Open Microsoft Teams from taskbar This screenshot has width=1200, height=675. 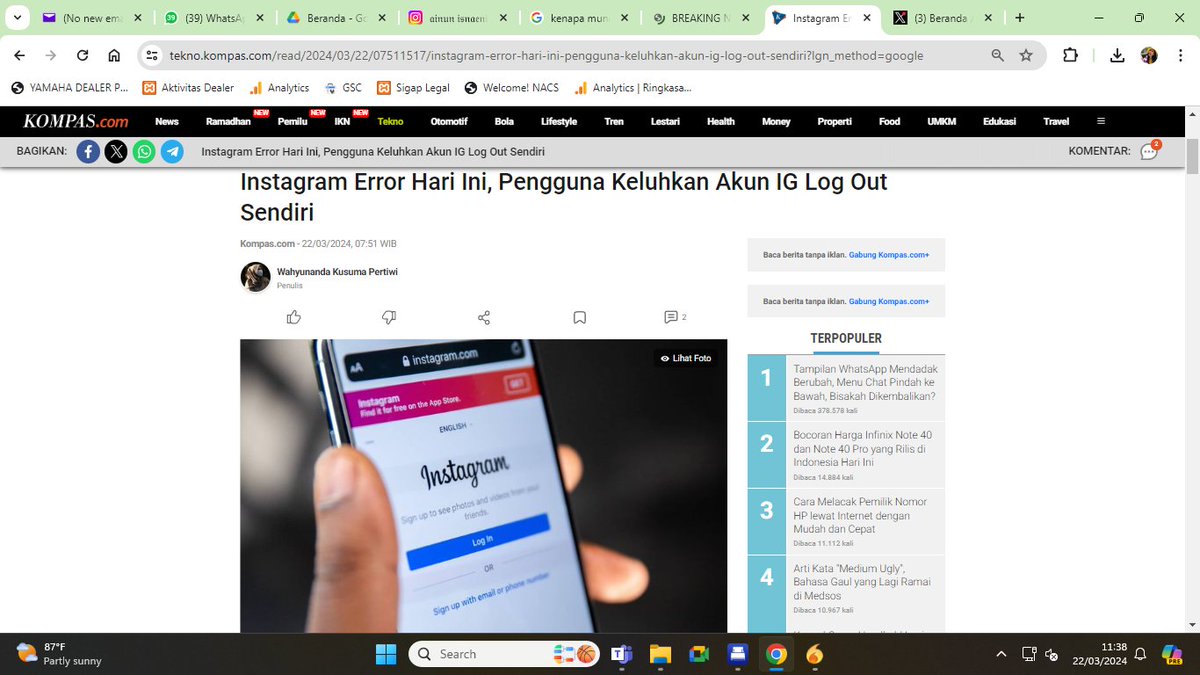click(621, 654)
